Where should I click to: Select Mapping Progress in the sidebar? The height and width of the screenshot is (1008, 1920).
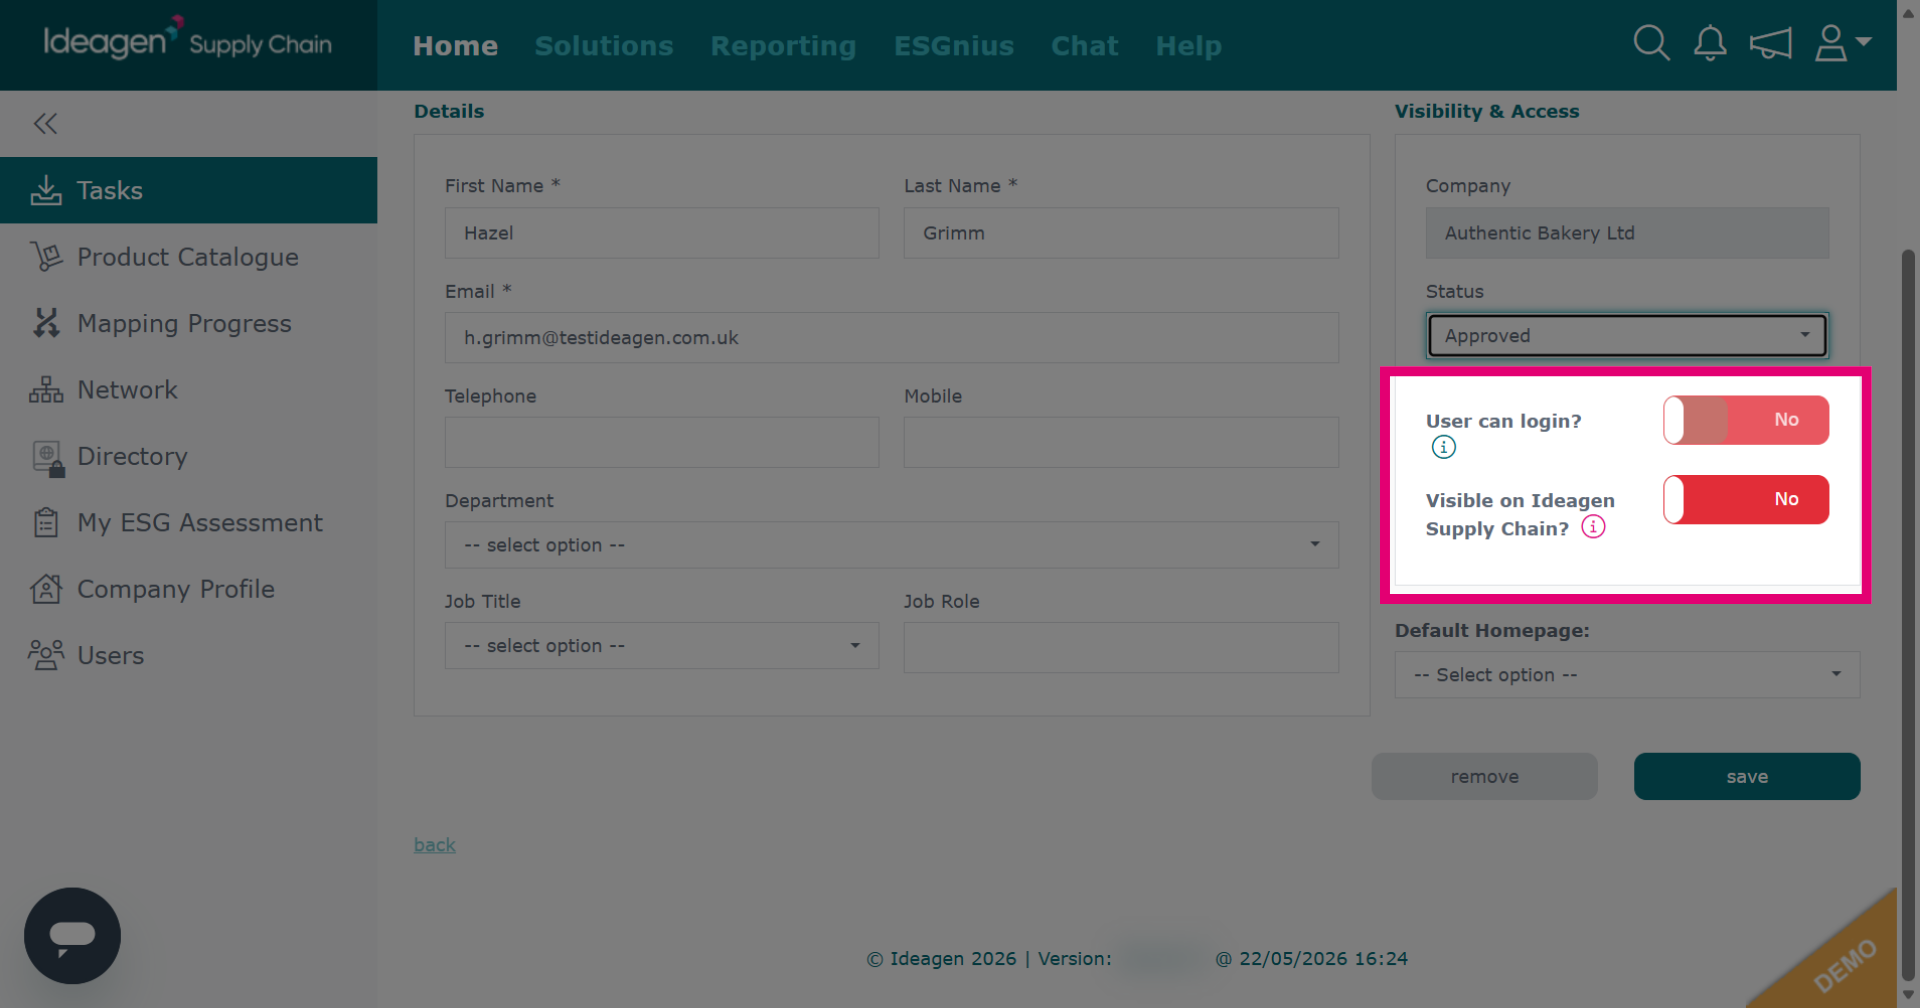[x=188, y=323]
